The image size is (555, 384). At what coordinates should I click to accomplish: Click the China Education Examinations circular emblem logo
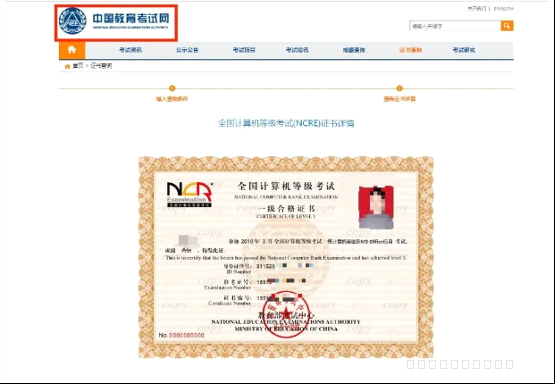point(72,21)
